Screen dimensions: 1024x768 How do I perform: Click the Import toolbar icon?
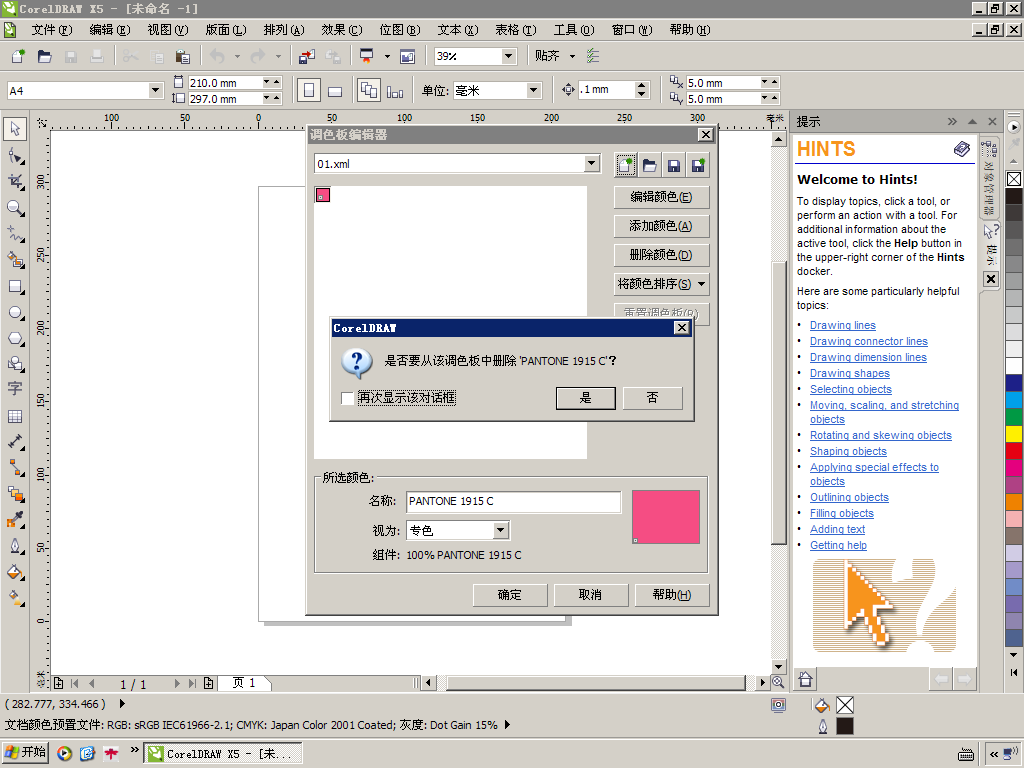click(x=306, y=56)
